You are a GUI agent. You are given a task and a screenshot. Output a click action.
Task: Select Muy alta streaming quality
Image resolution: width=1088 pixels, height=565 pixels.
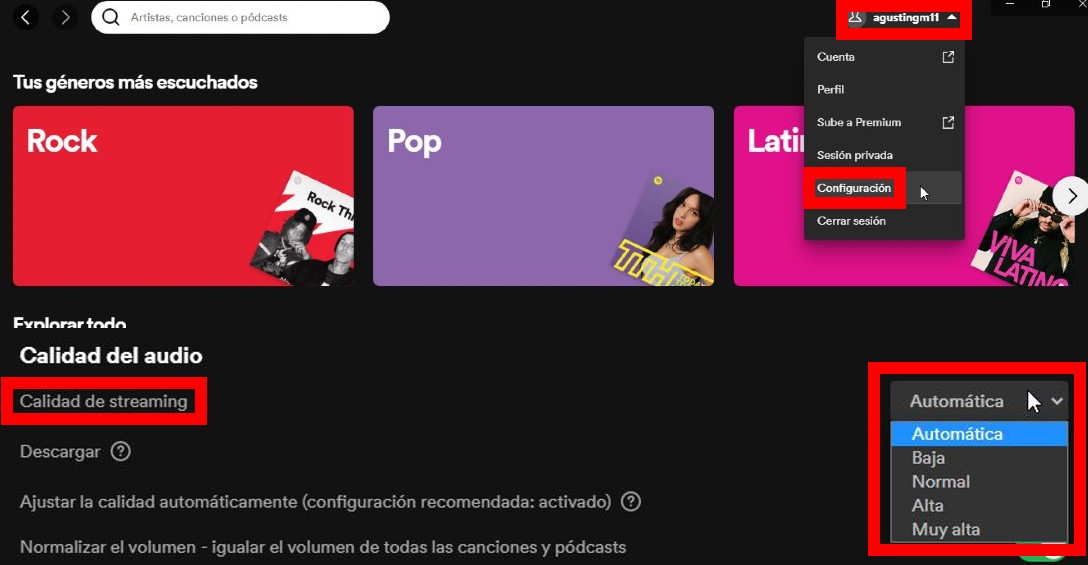(945, 529)
